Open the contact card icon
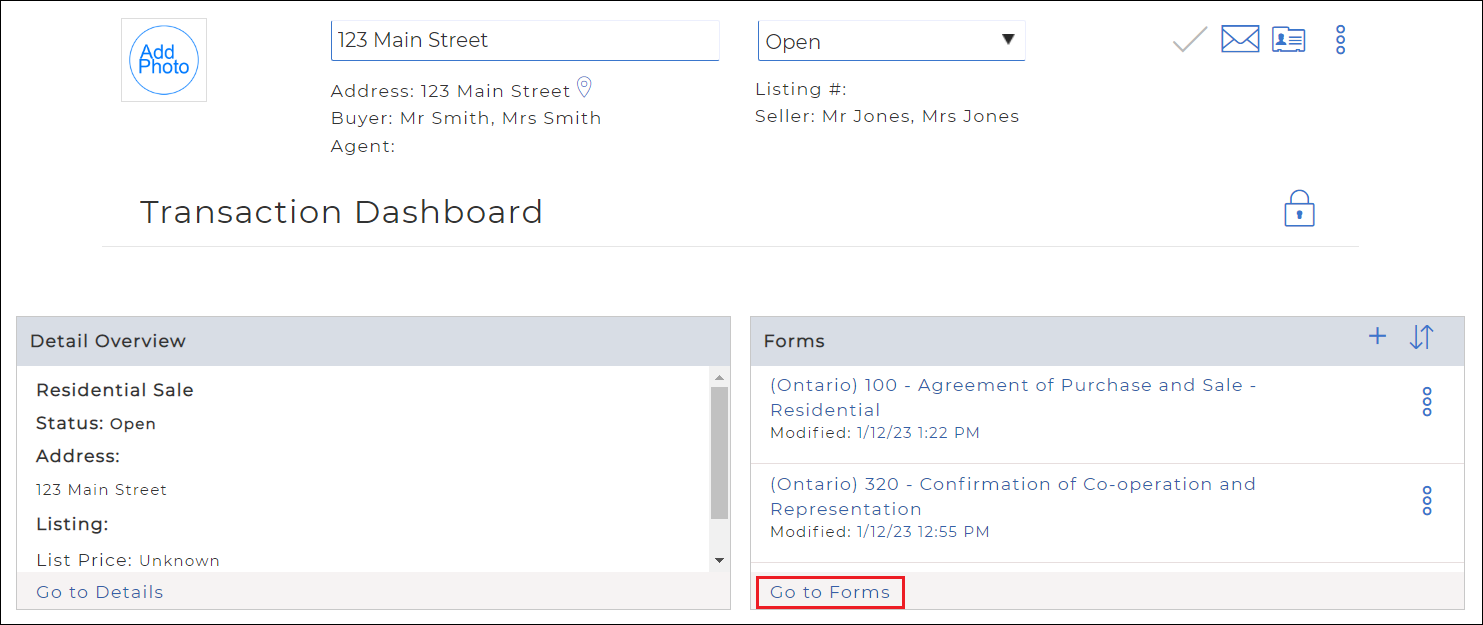The height and width of the screenshot is (625, 1483). (1288, 40)
